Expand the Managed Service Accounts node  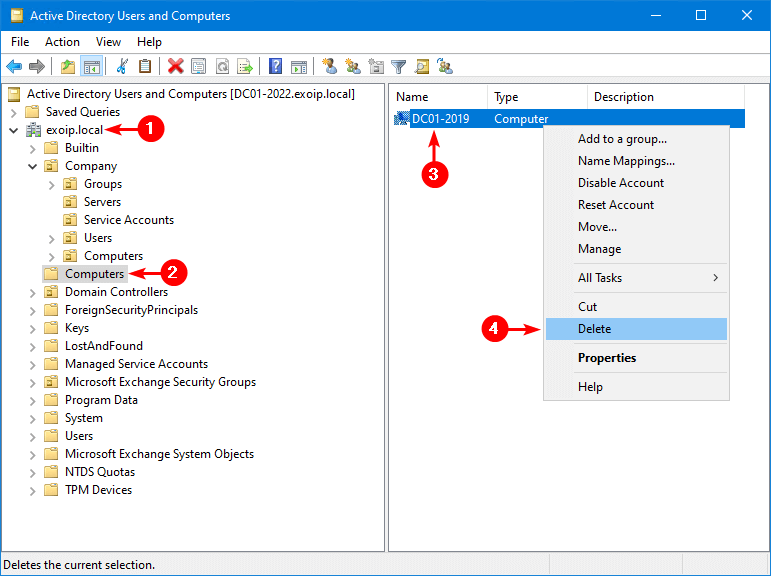pyautogui.click(x=32, y=365)
